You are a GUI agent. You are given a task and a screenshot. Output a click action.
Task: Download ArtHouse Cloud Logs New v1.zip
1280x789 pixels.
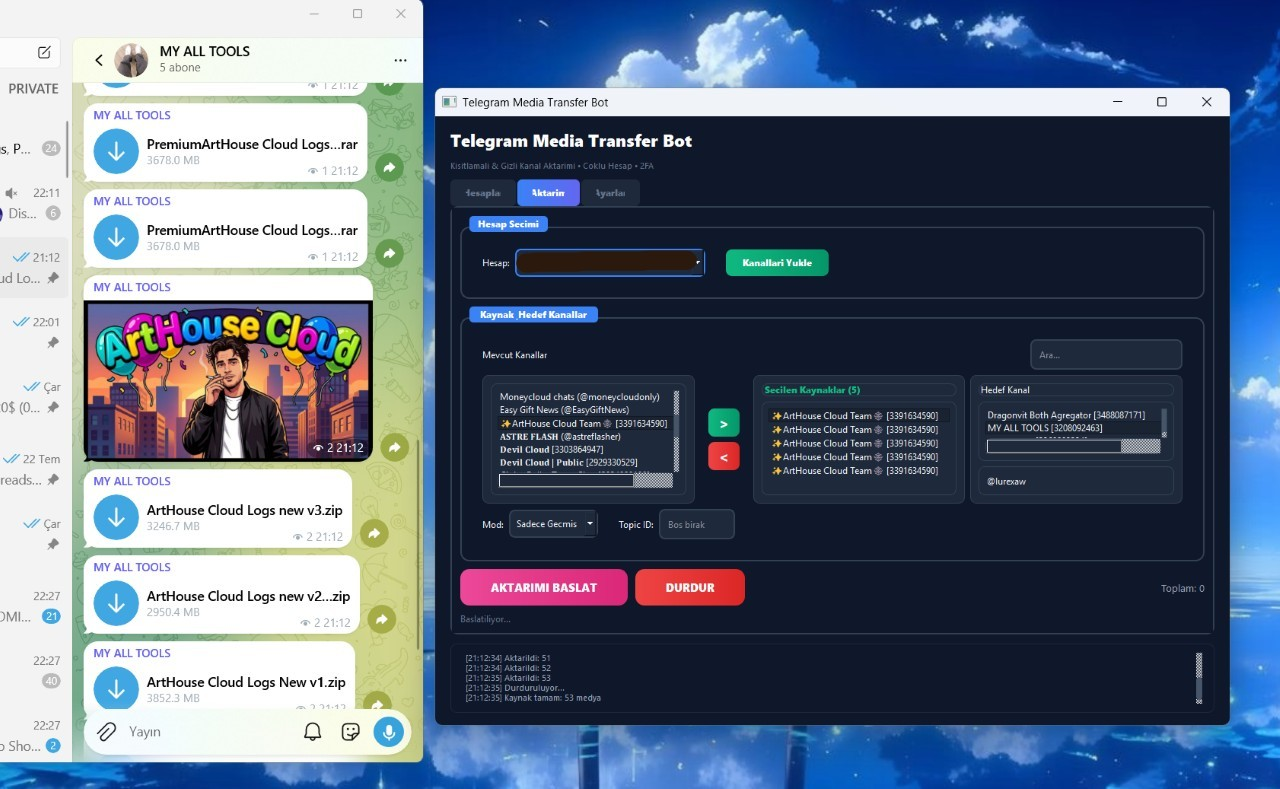(x=116, y=689)
